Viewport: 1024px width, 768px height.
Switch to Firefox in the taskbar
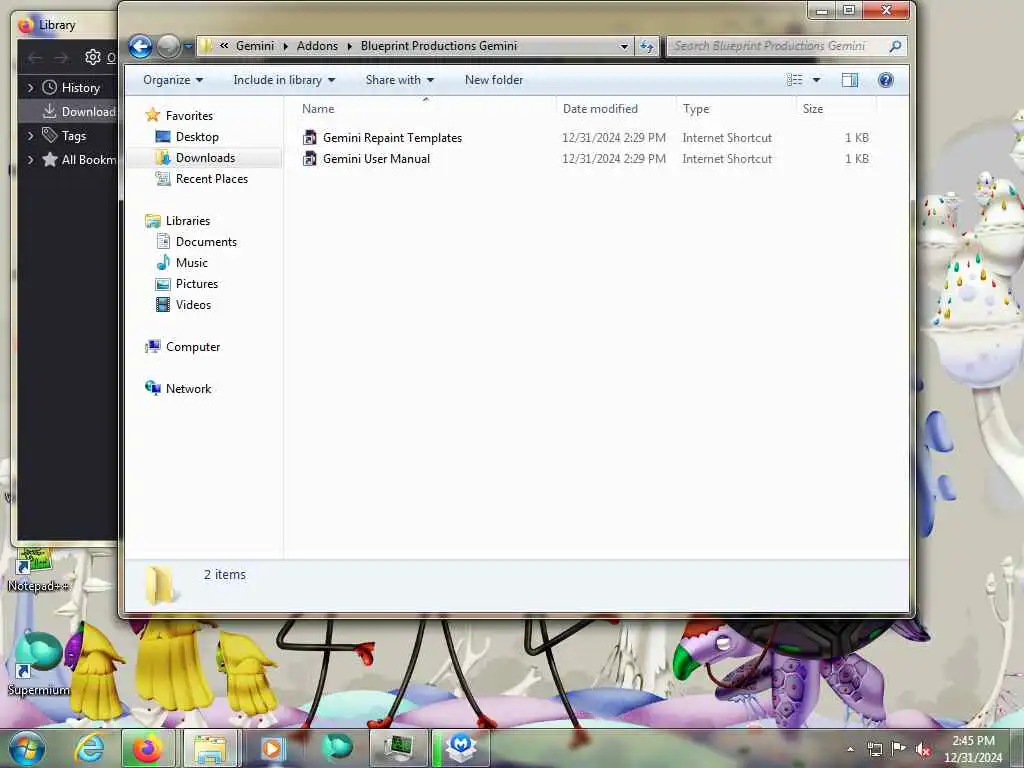(x=148, y=748)
